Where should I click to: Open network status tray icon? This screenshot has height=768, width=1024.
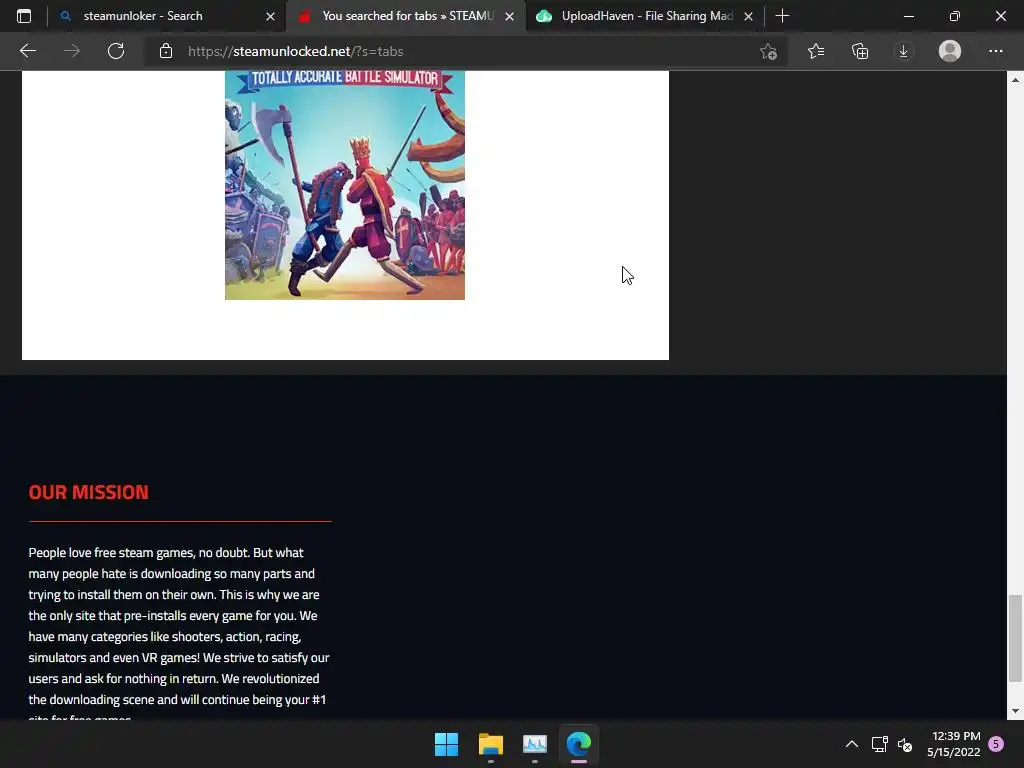[880, 744]
